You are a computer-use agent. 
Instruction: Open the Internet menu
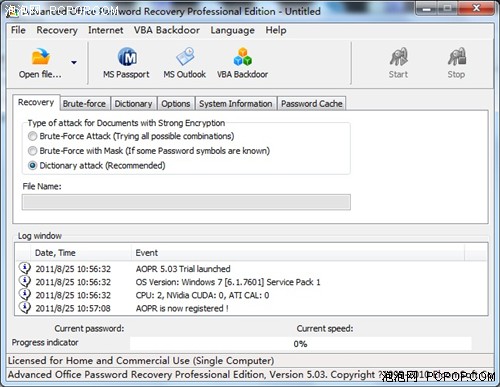click(105, 30)
